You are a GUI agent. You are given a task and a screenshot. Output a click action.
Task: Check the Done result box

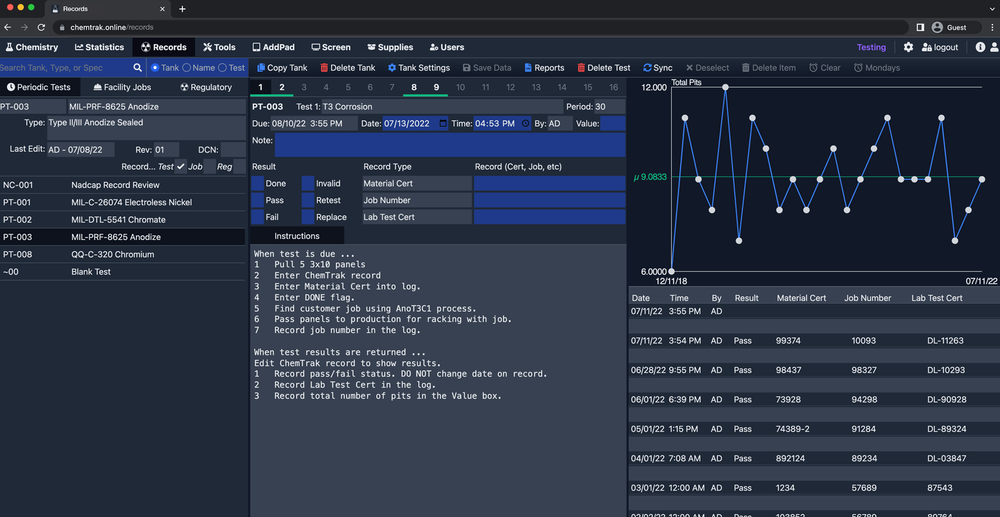tap(258, 183)
